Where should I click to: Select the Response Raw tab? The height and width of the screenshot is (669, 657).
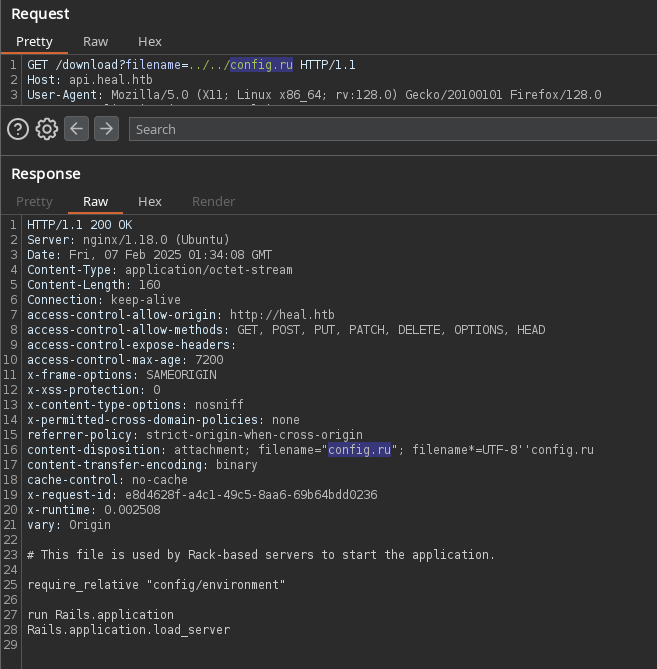pos(96,202)
